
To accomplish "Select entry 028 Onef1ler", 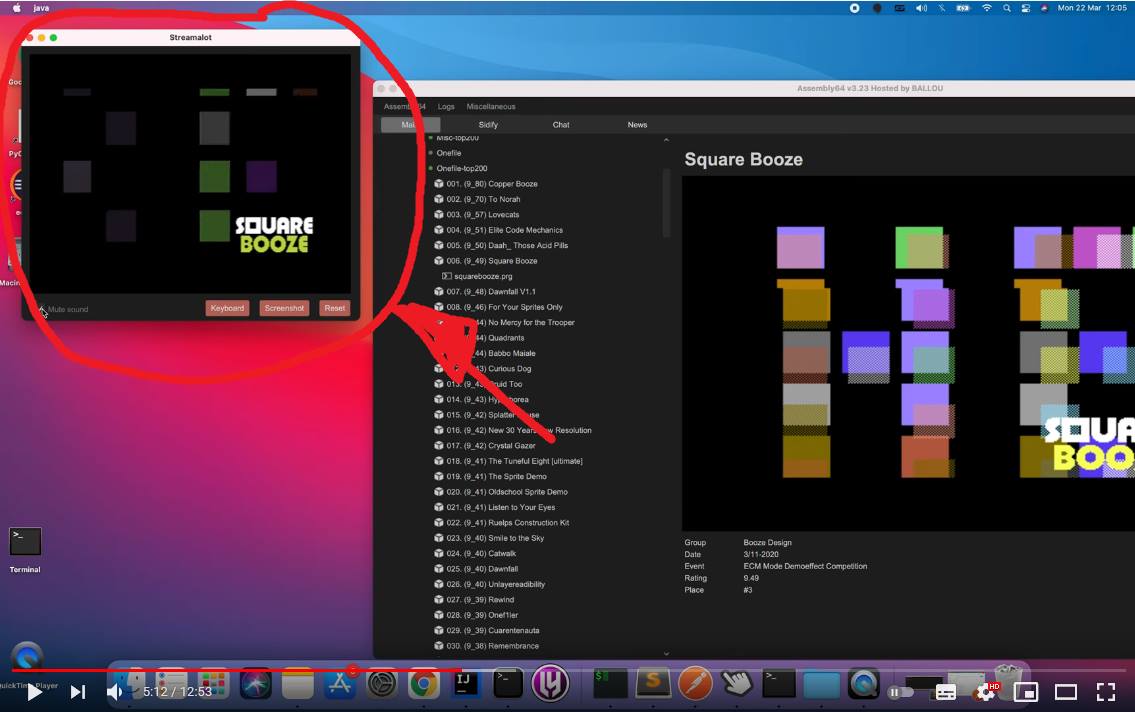I will 482,615.
